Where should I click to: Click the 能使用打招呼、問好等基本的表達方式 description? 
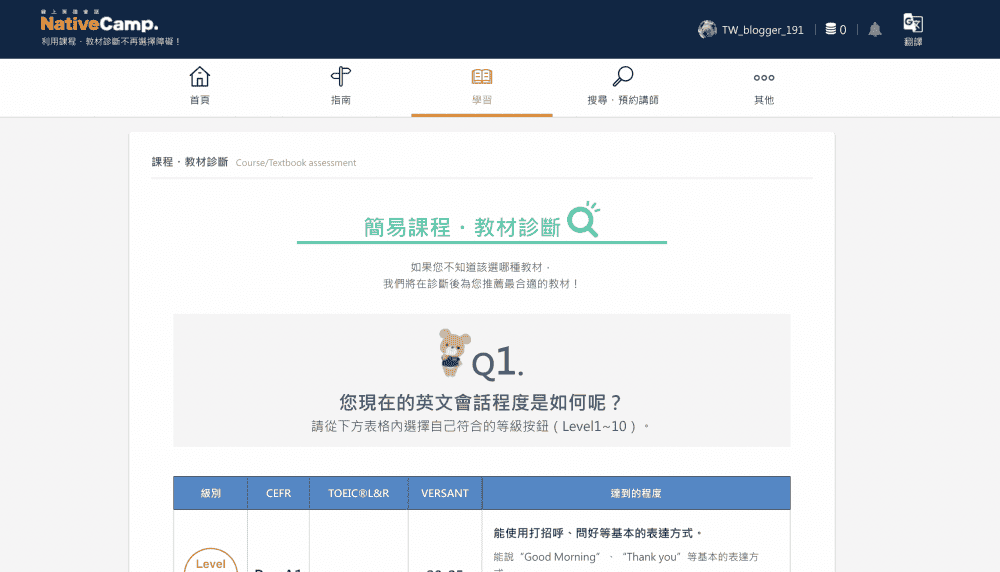(598, 533)
